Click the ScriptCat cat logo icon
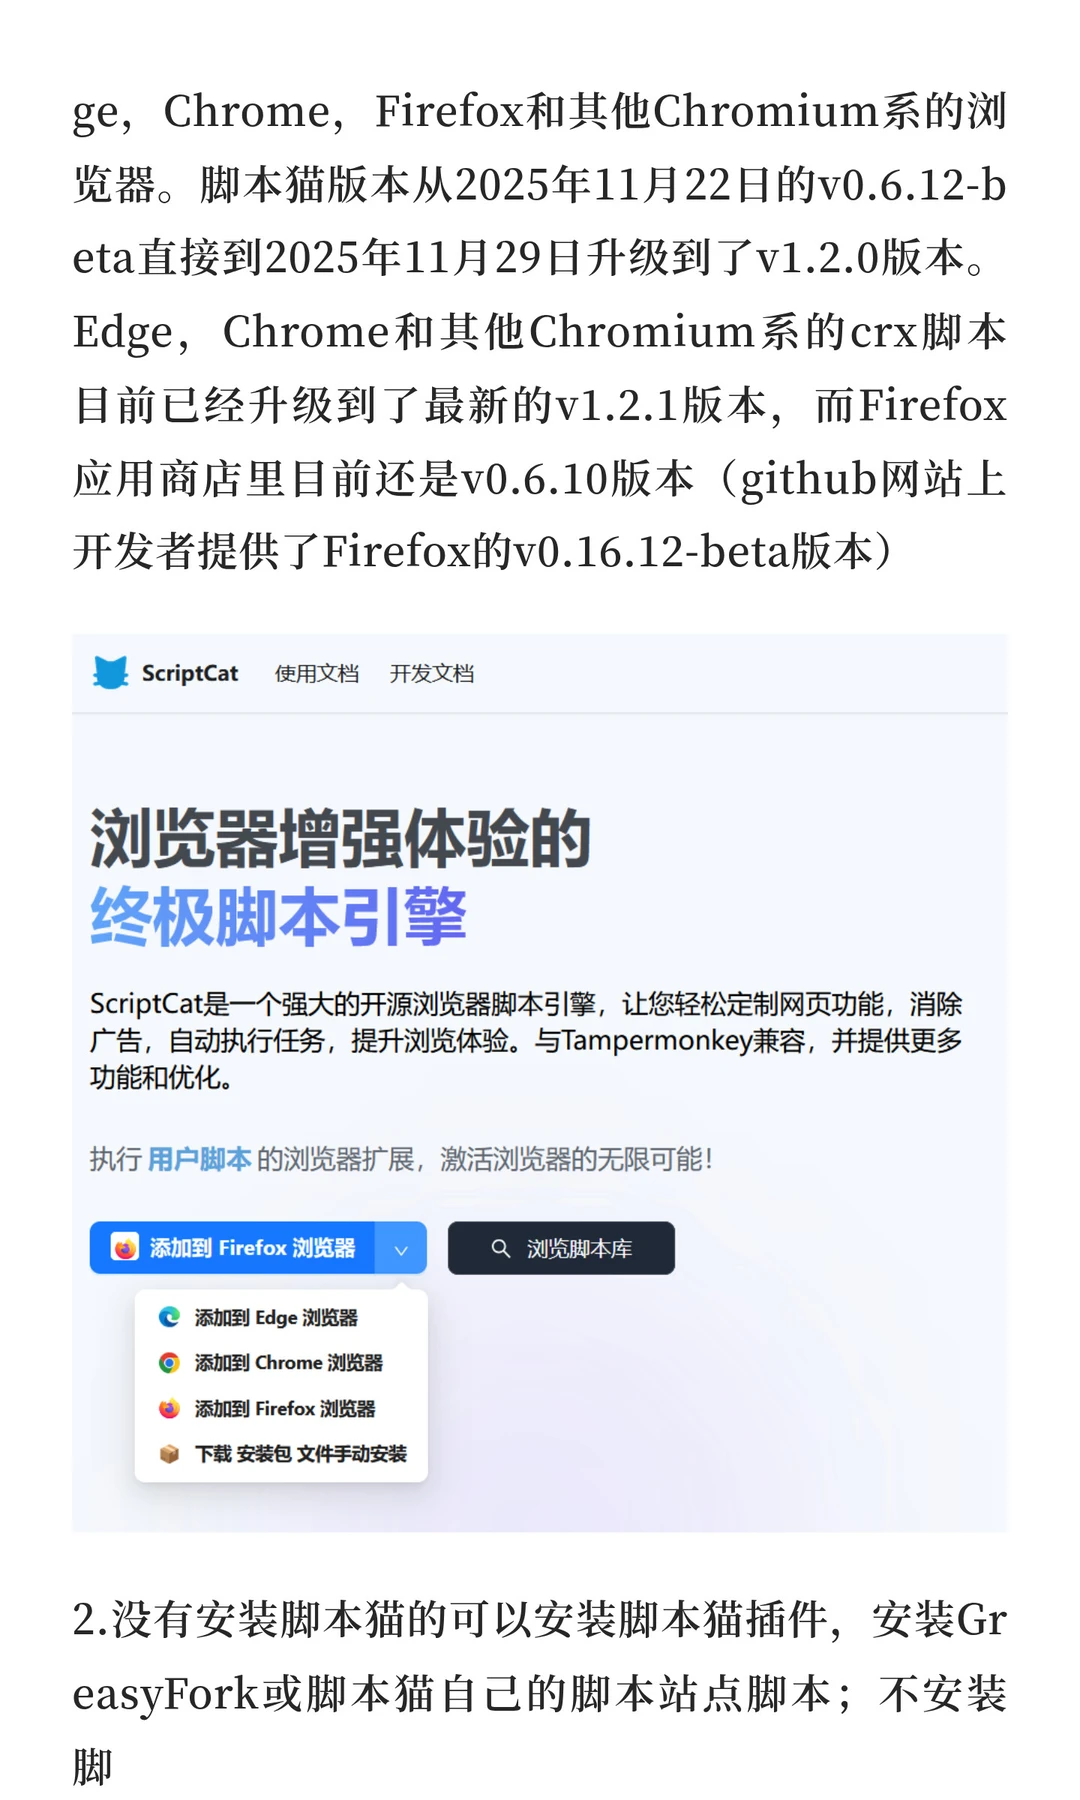Screen dimensions: 1080x1800 110,673
